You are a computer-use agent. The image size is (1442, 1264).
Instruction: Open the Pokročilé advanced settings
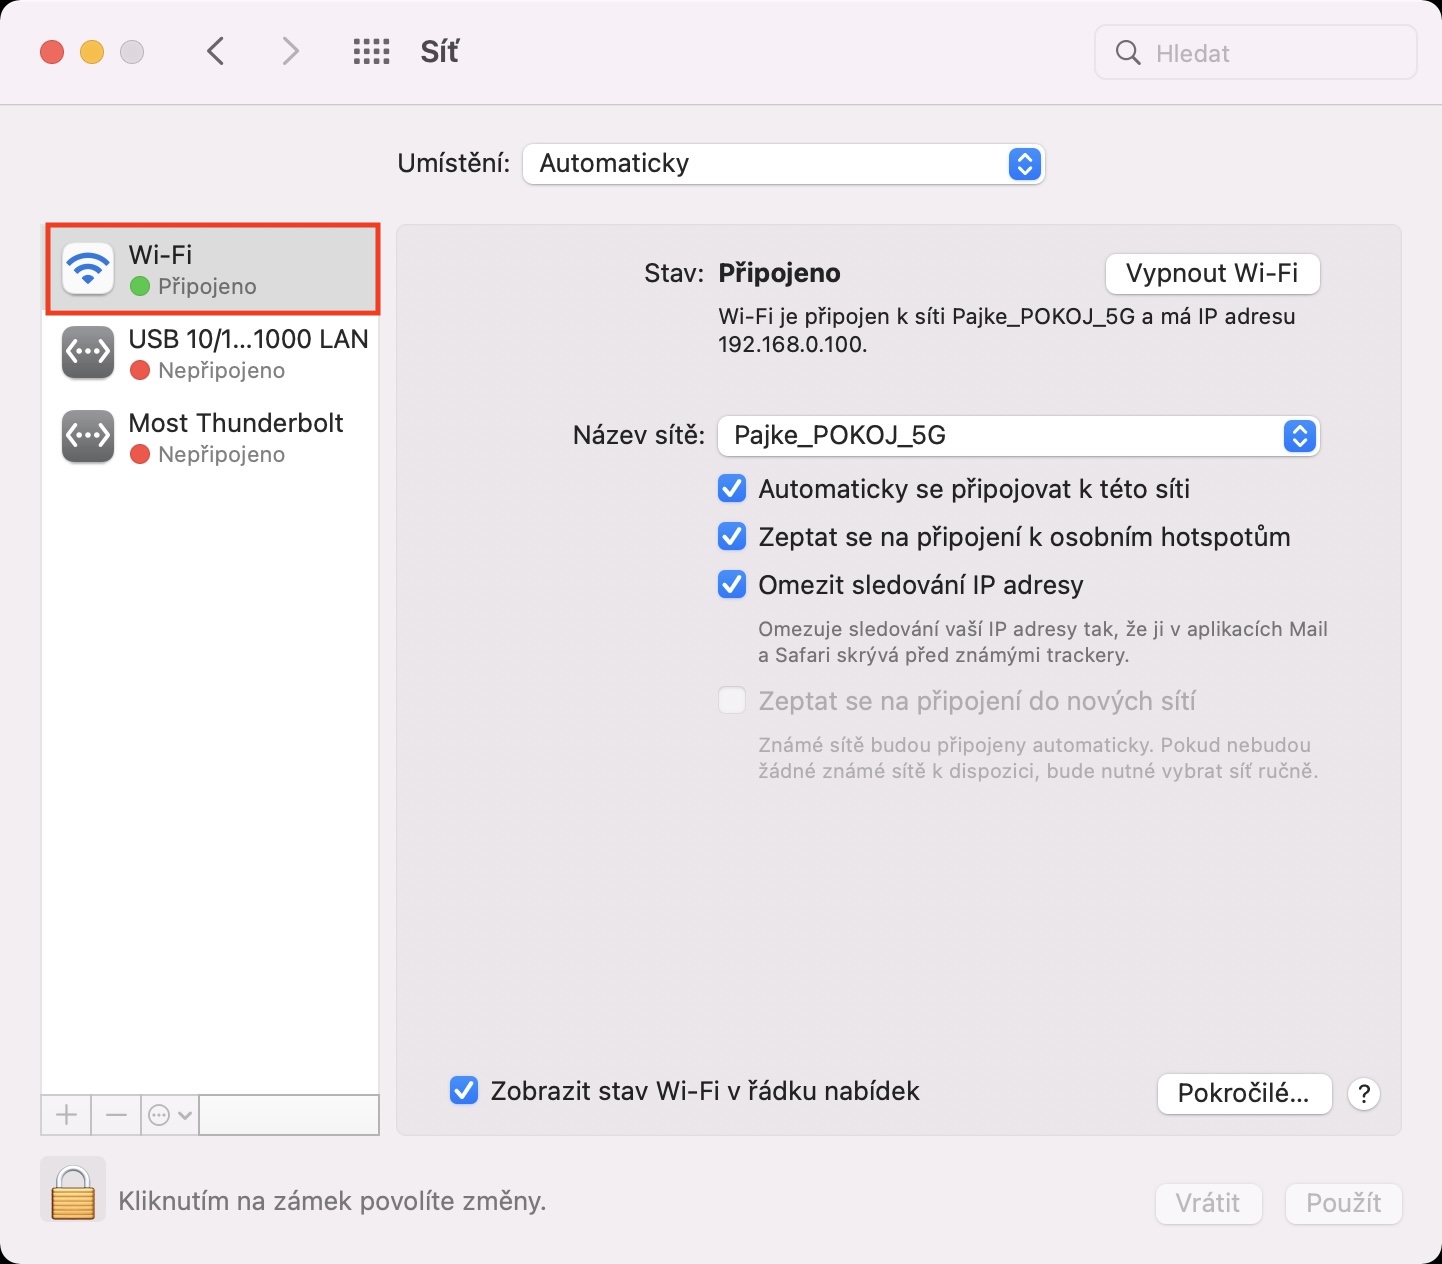tap(1243, 1094)
